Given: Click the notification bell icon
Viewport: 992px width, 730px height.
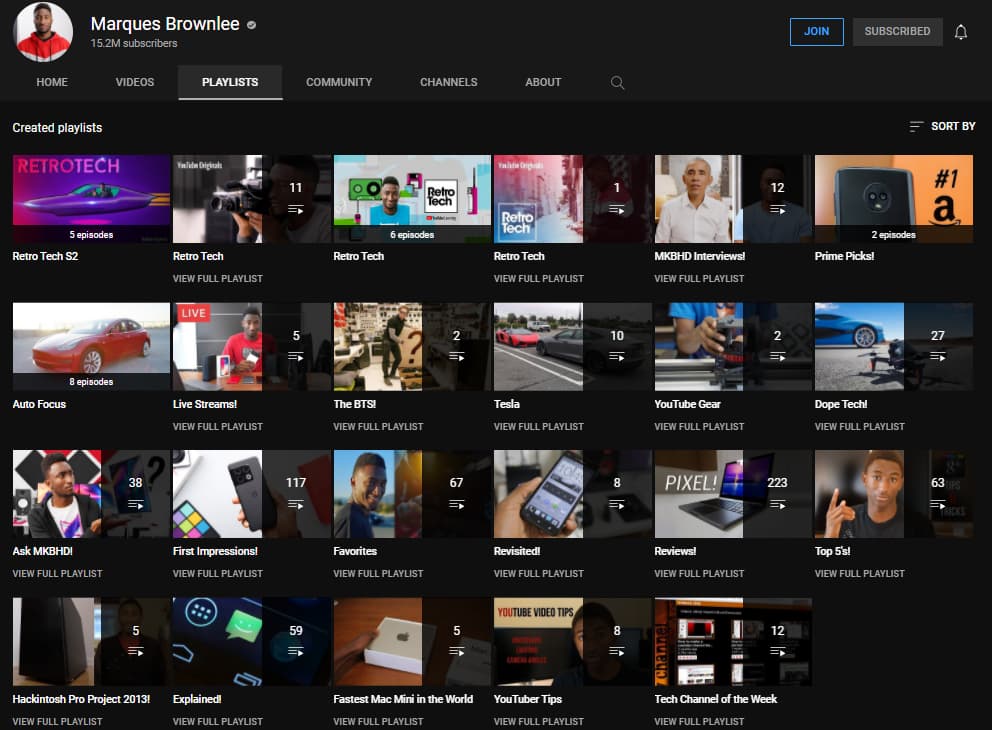Looking at the screenshot, I should (961, 31).
